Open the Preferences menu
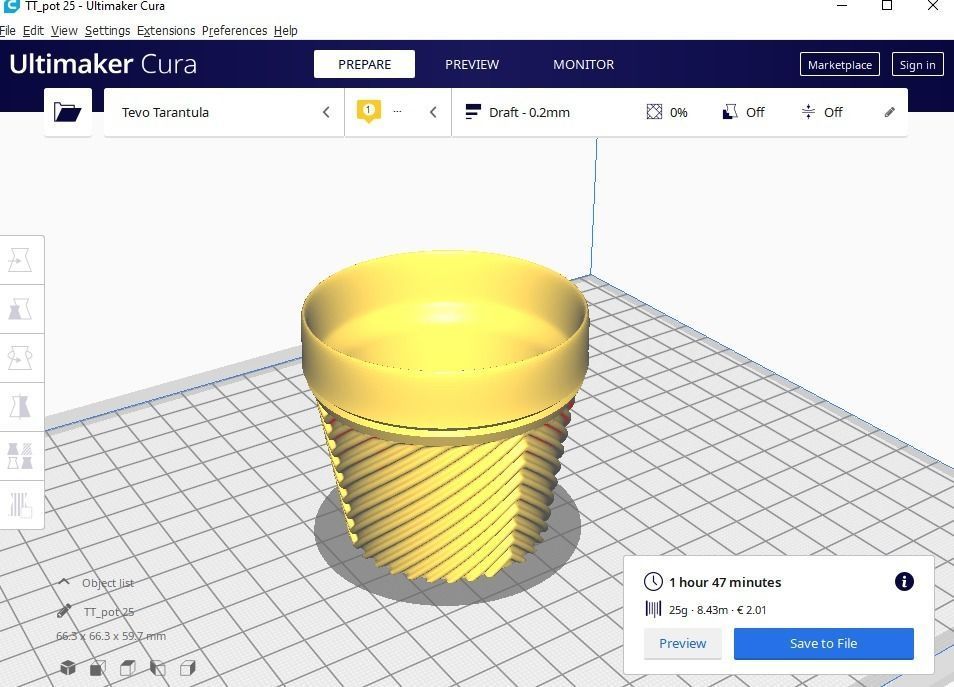 pyautogui.click(x=234, y=30)
